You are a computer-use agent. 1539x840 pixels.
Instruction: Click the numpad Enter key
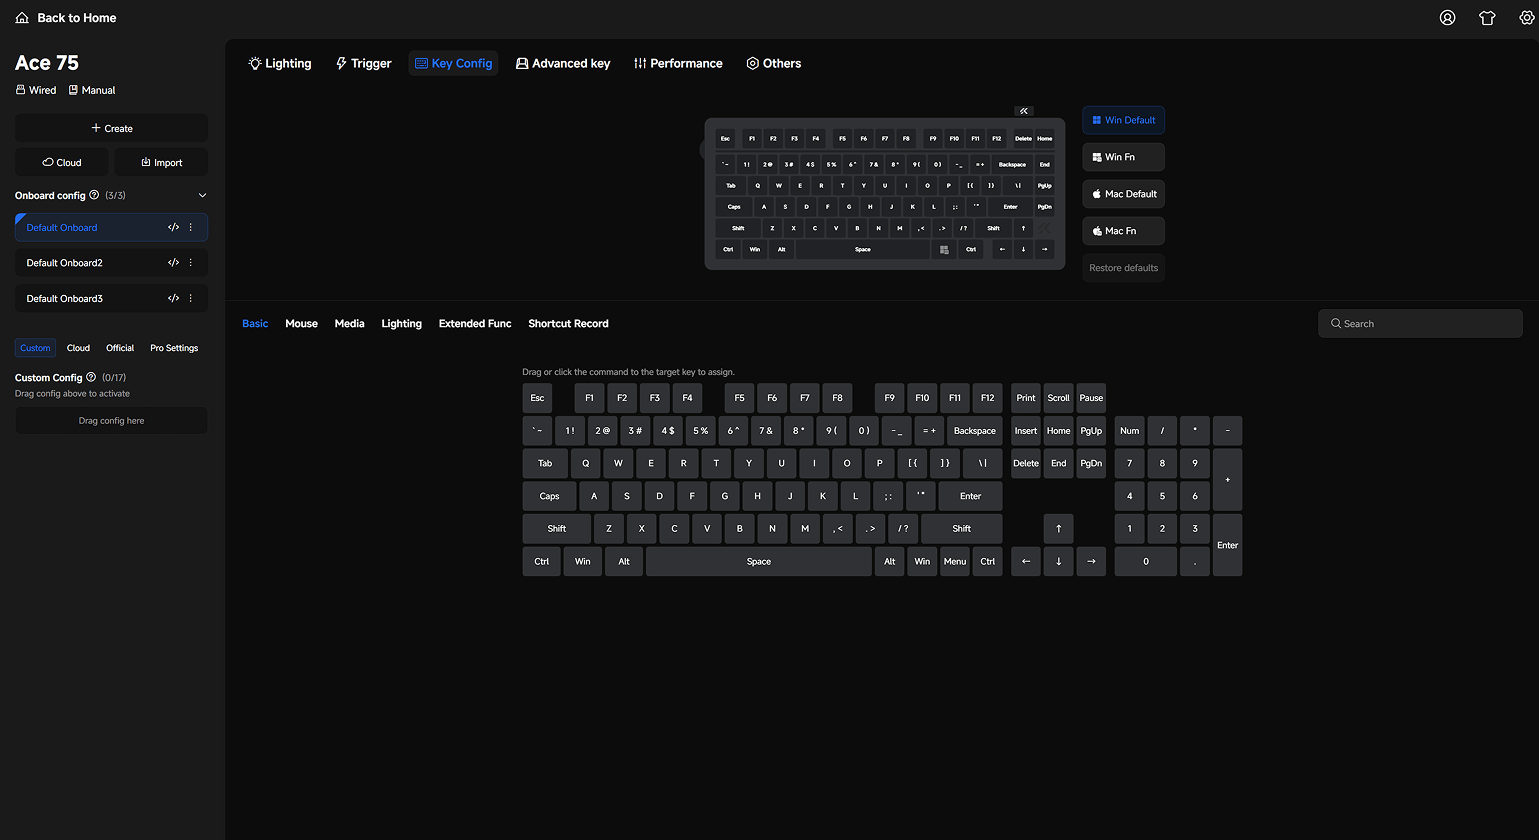(1227, 545)
